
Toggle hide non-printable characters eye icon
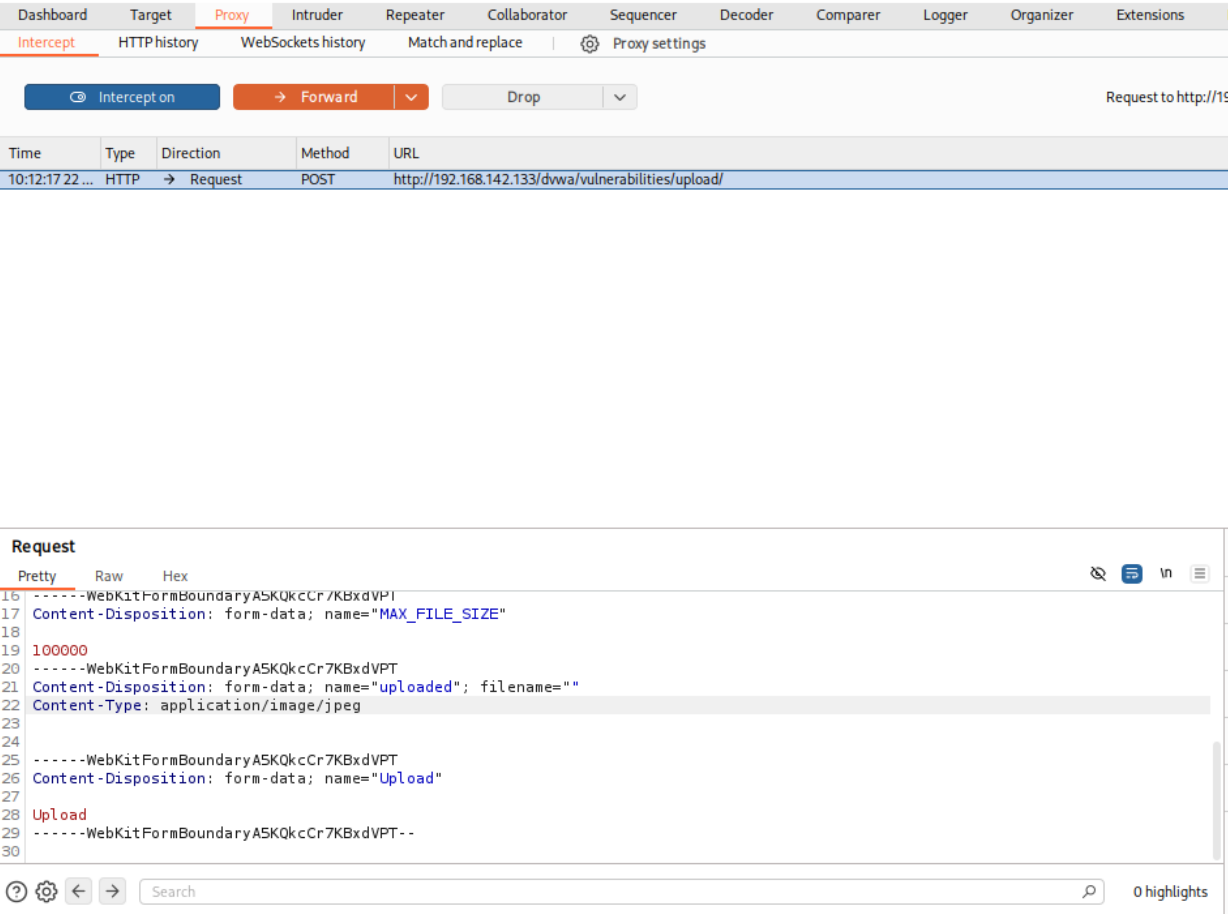[1098, 574]
